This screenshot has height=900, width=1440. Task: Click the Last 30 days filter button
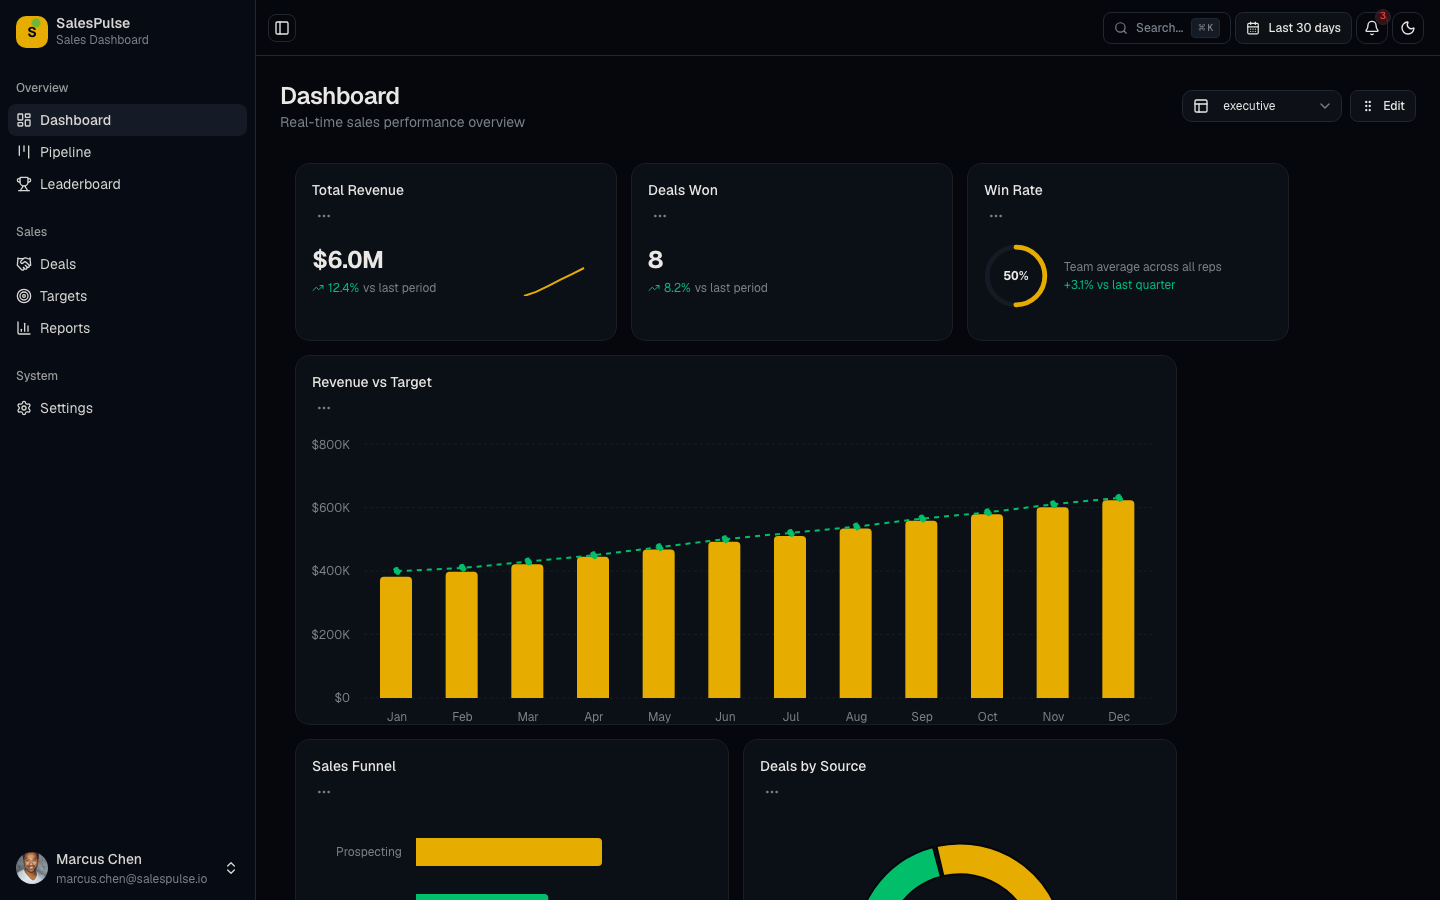[x=1293, y=28]
